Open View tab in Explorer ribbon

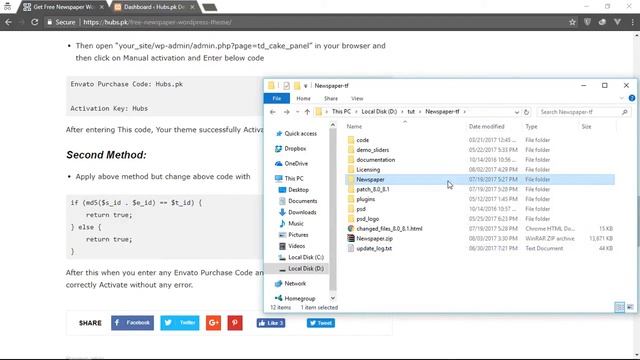pos(357,98)
